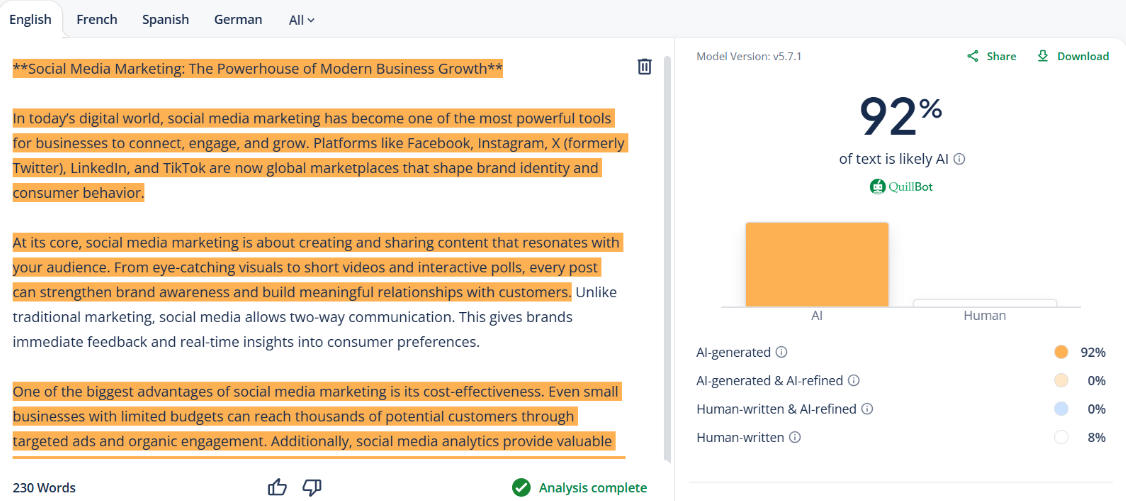Select the English language tab
1126x501 pixels.
[x=30, y=19]
